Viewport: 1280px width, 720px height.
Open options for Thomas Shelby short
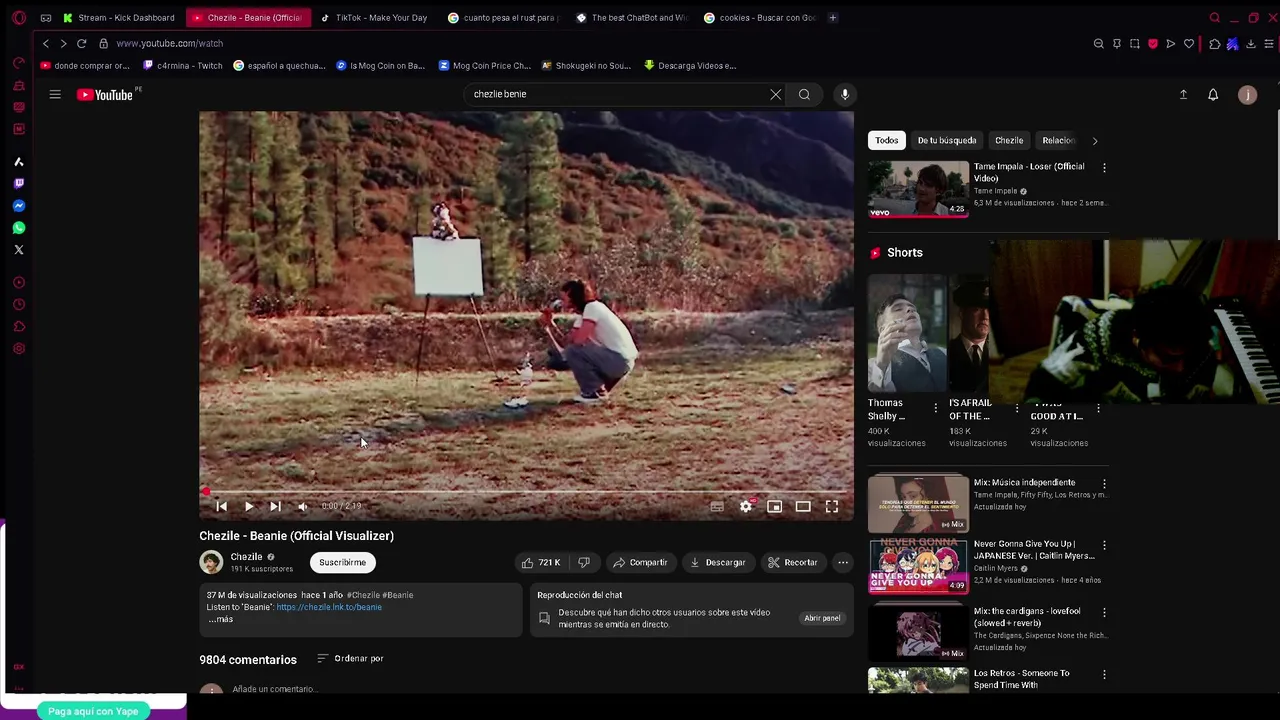pyautogui.click(x=936, y=409)
